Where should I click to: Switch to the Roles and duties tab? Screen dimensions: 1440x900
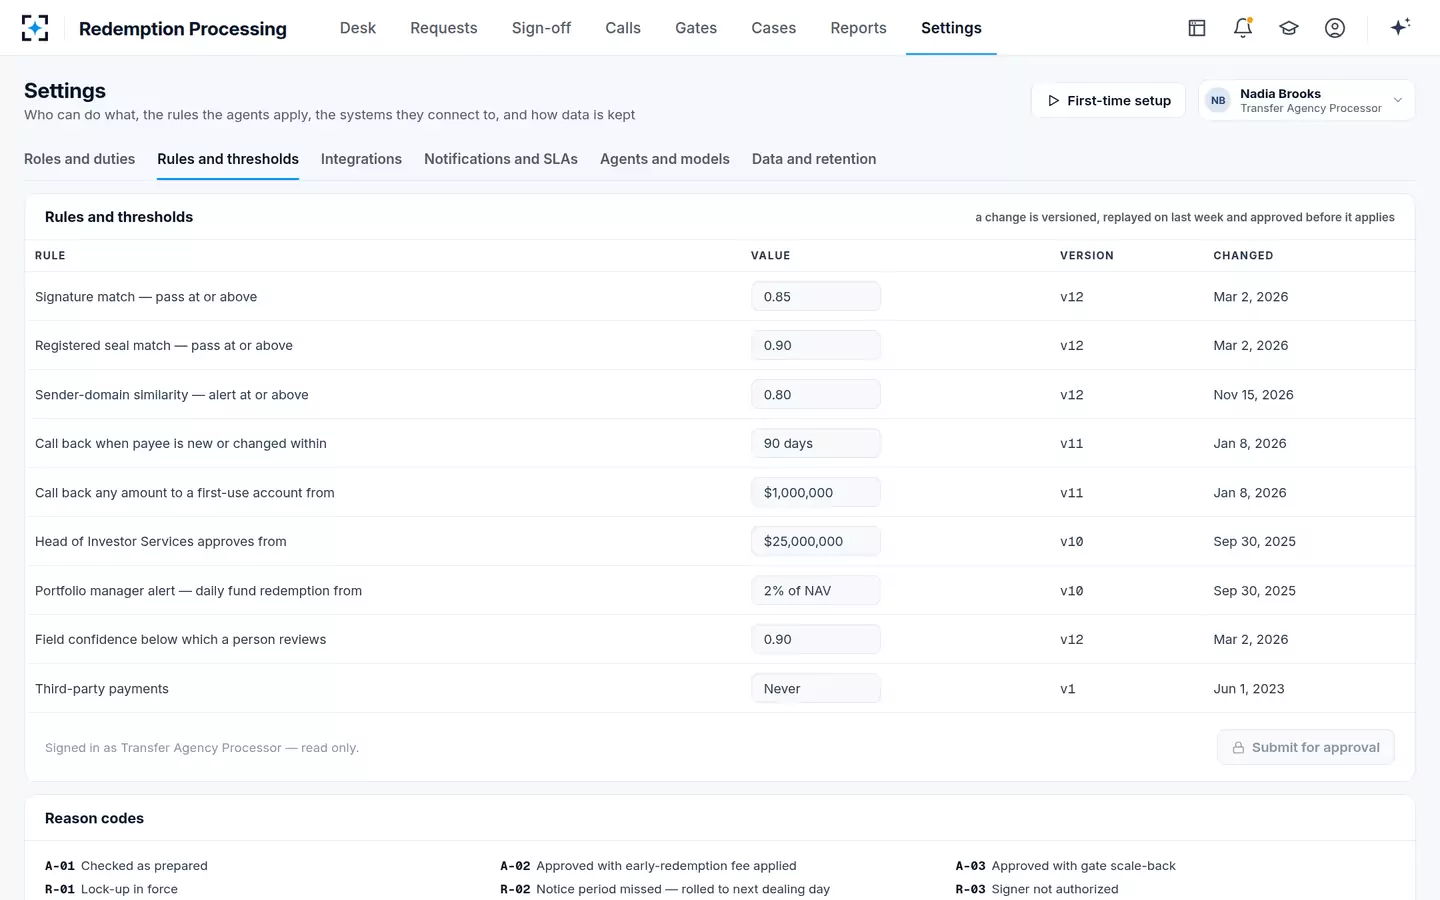79,159
